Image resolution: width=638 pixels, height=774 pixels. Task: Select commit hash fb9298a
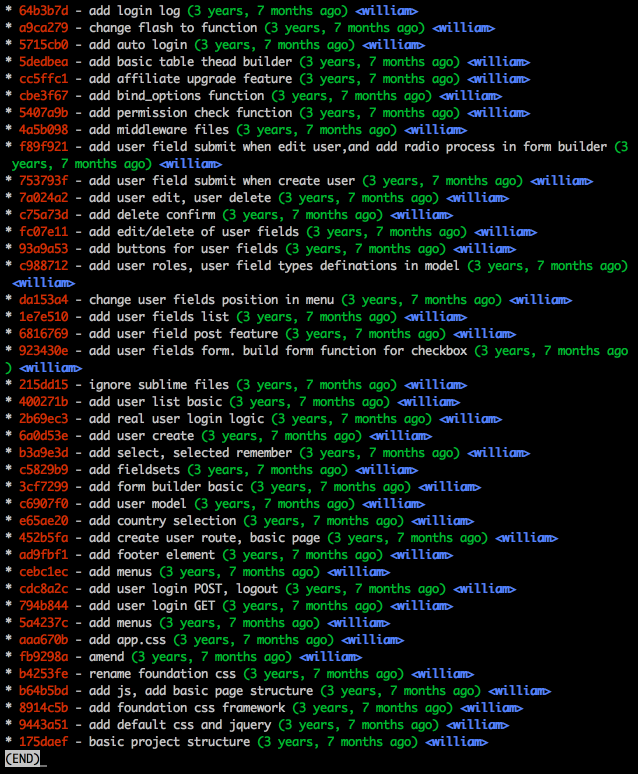(x=43, y=657)
